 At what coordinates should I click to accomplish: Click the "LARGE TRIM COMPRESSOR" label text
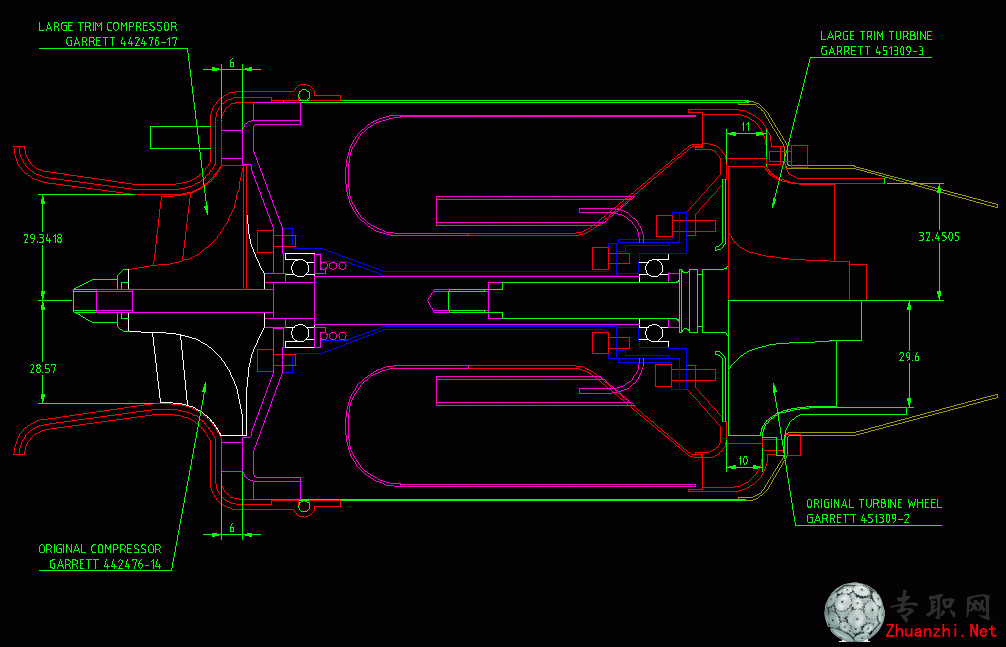pyautogui.click(x=108, y=27)
